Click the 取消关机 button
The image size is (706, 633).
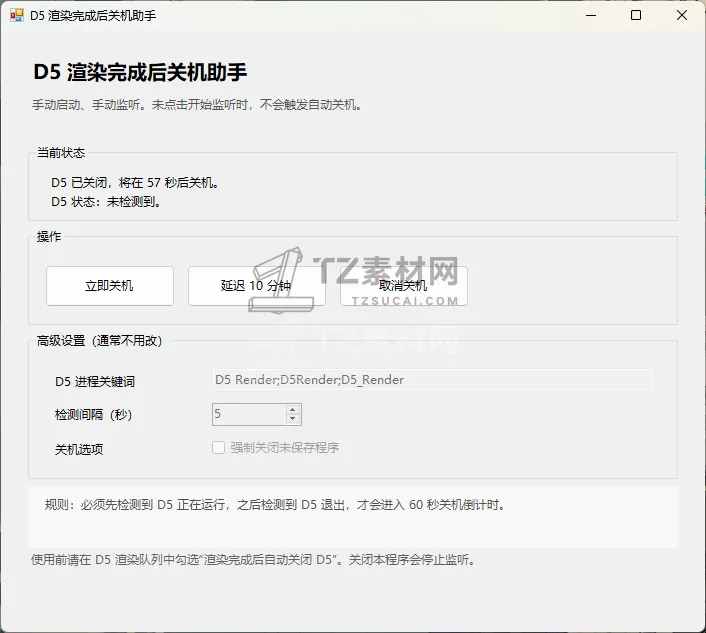coord(403,286)
